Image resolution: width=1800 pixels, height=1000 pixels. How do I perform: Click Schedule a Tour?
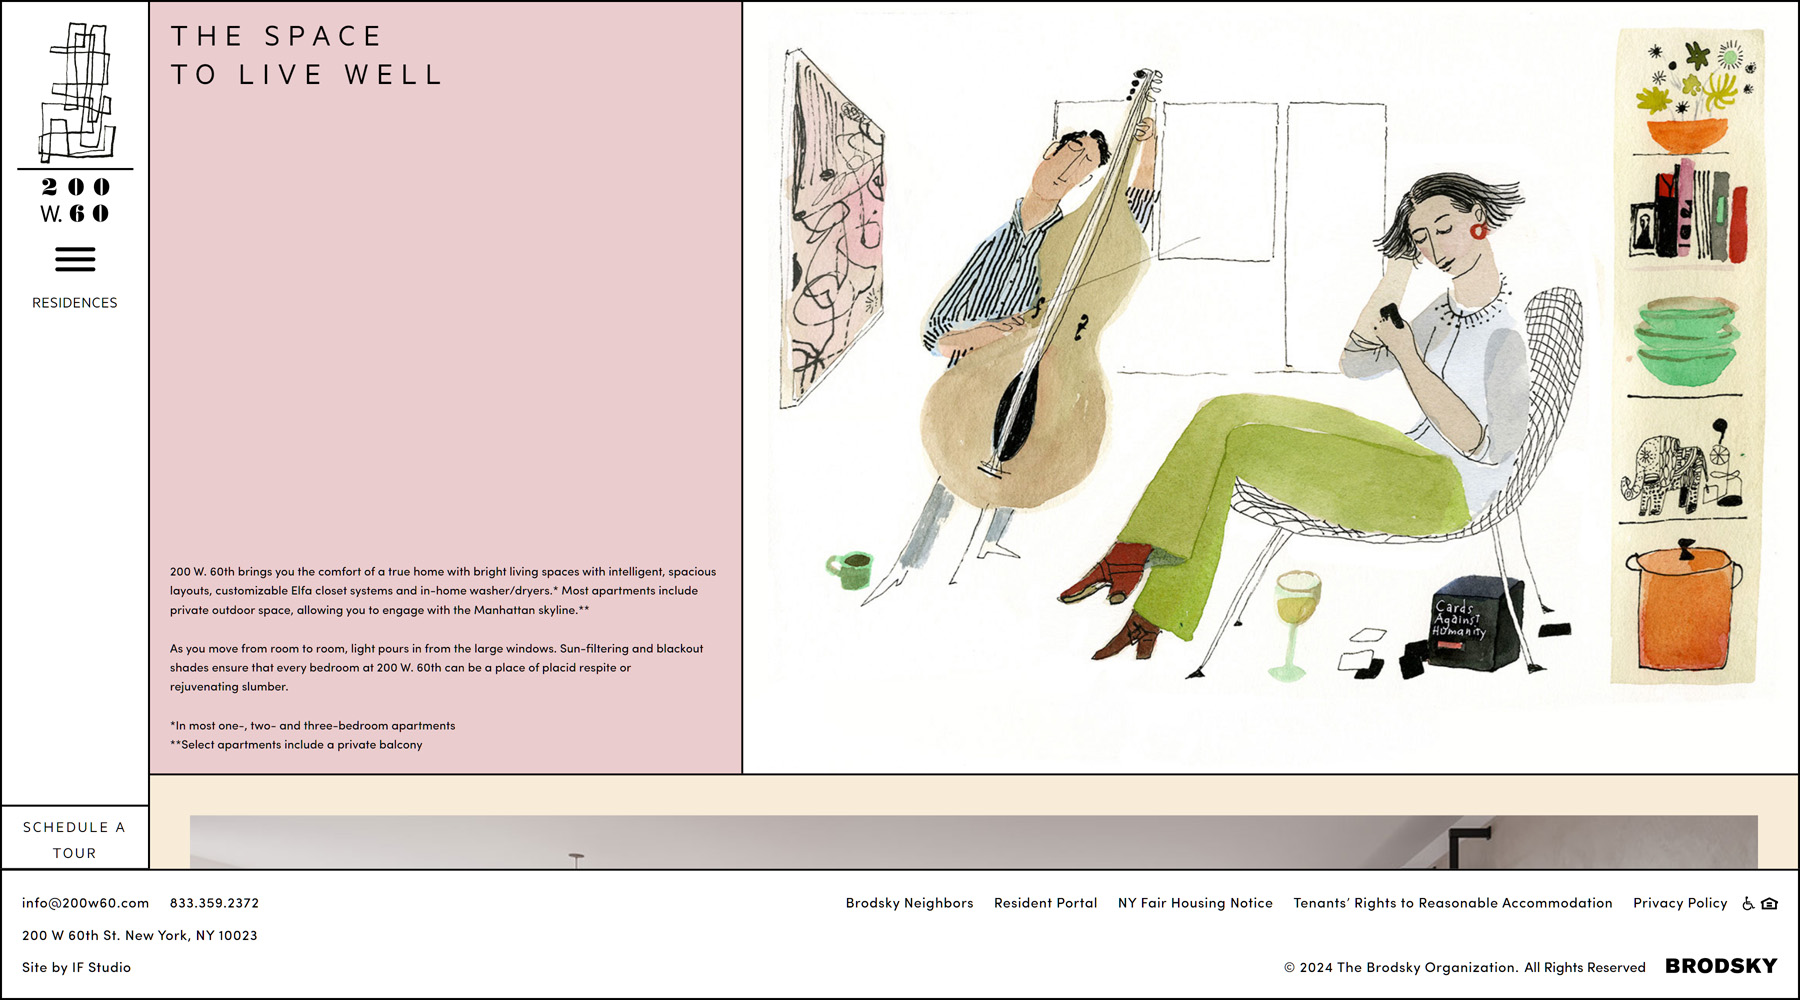pyautogui.click(x=75, y=840)
